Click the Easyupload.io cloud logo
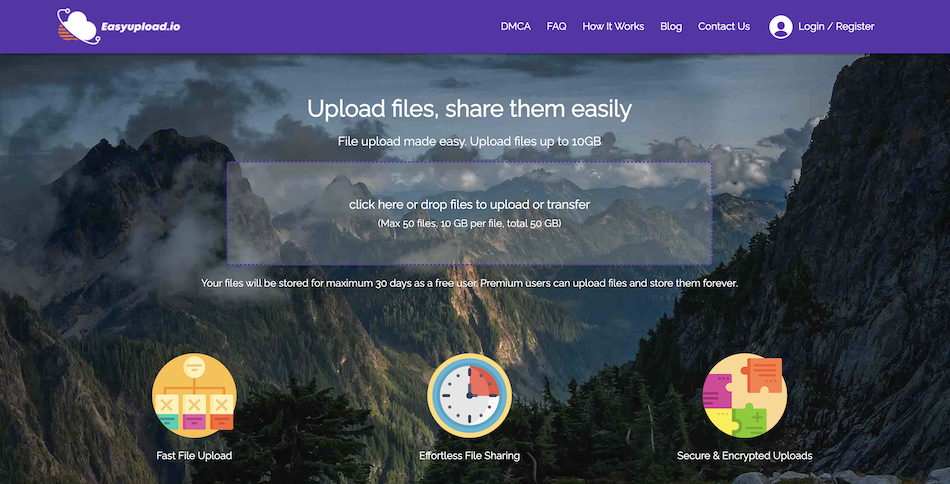Screen dimensions: 950x484 [79, 26]
